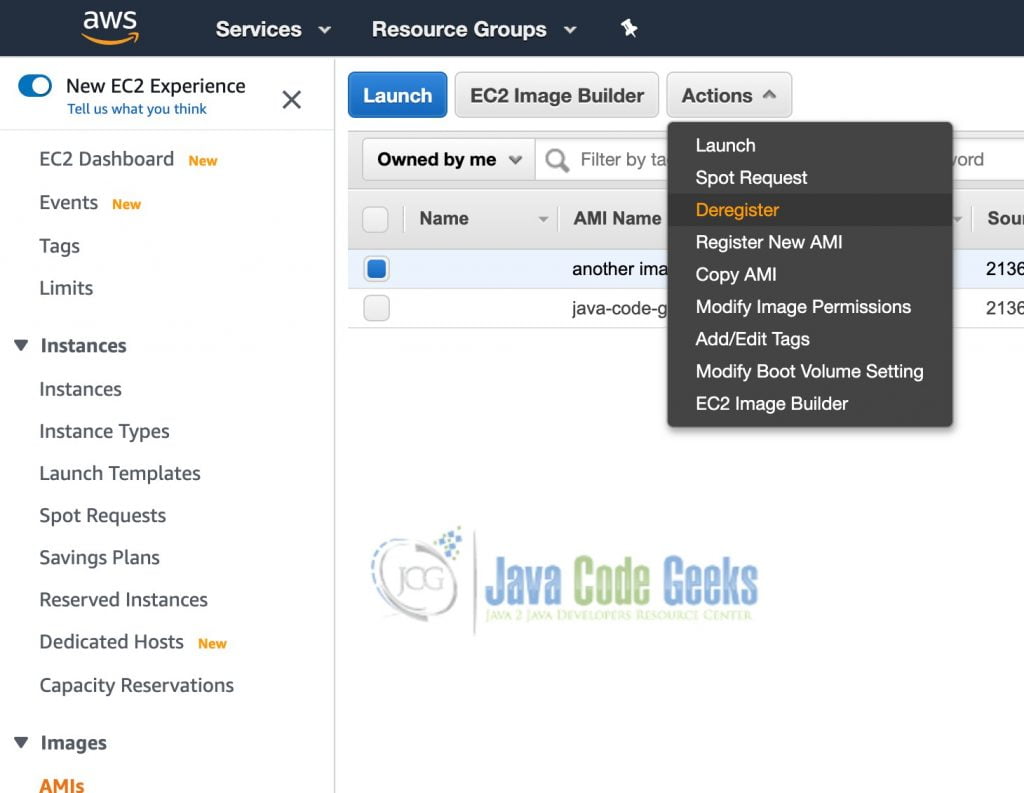Toggle off the New EC2 Experience switch

(x=31, y=88)
